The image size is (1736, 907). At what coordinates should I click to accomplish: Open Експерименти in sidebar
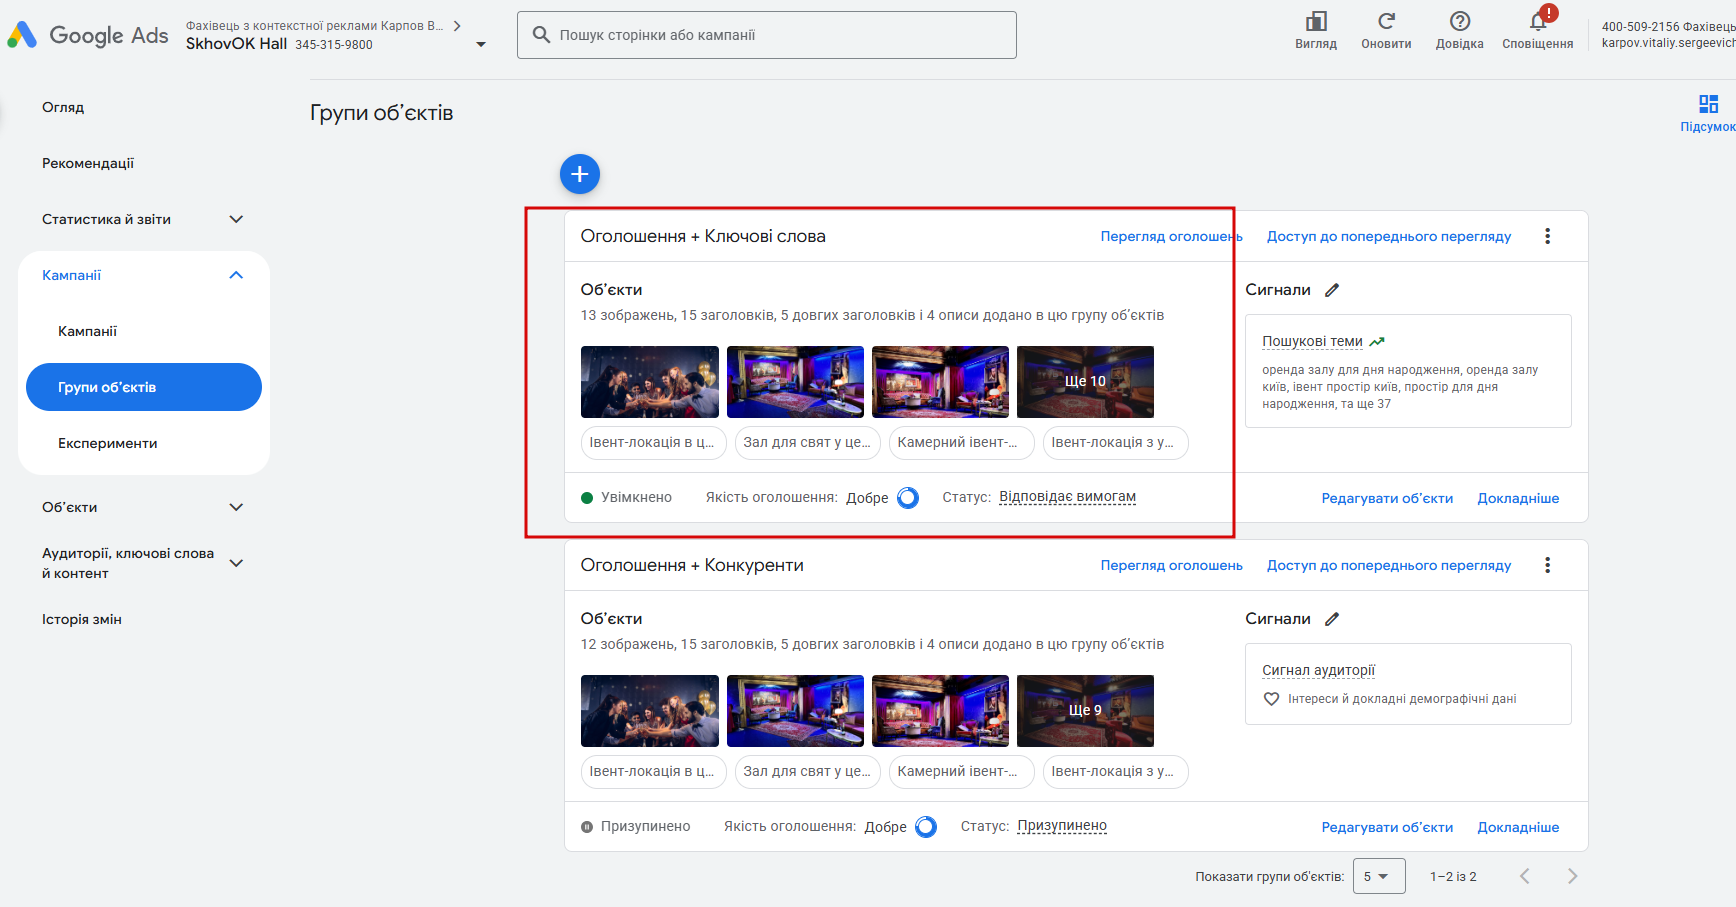tap(108, 443)
